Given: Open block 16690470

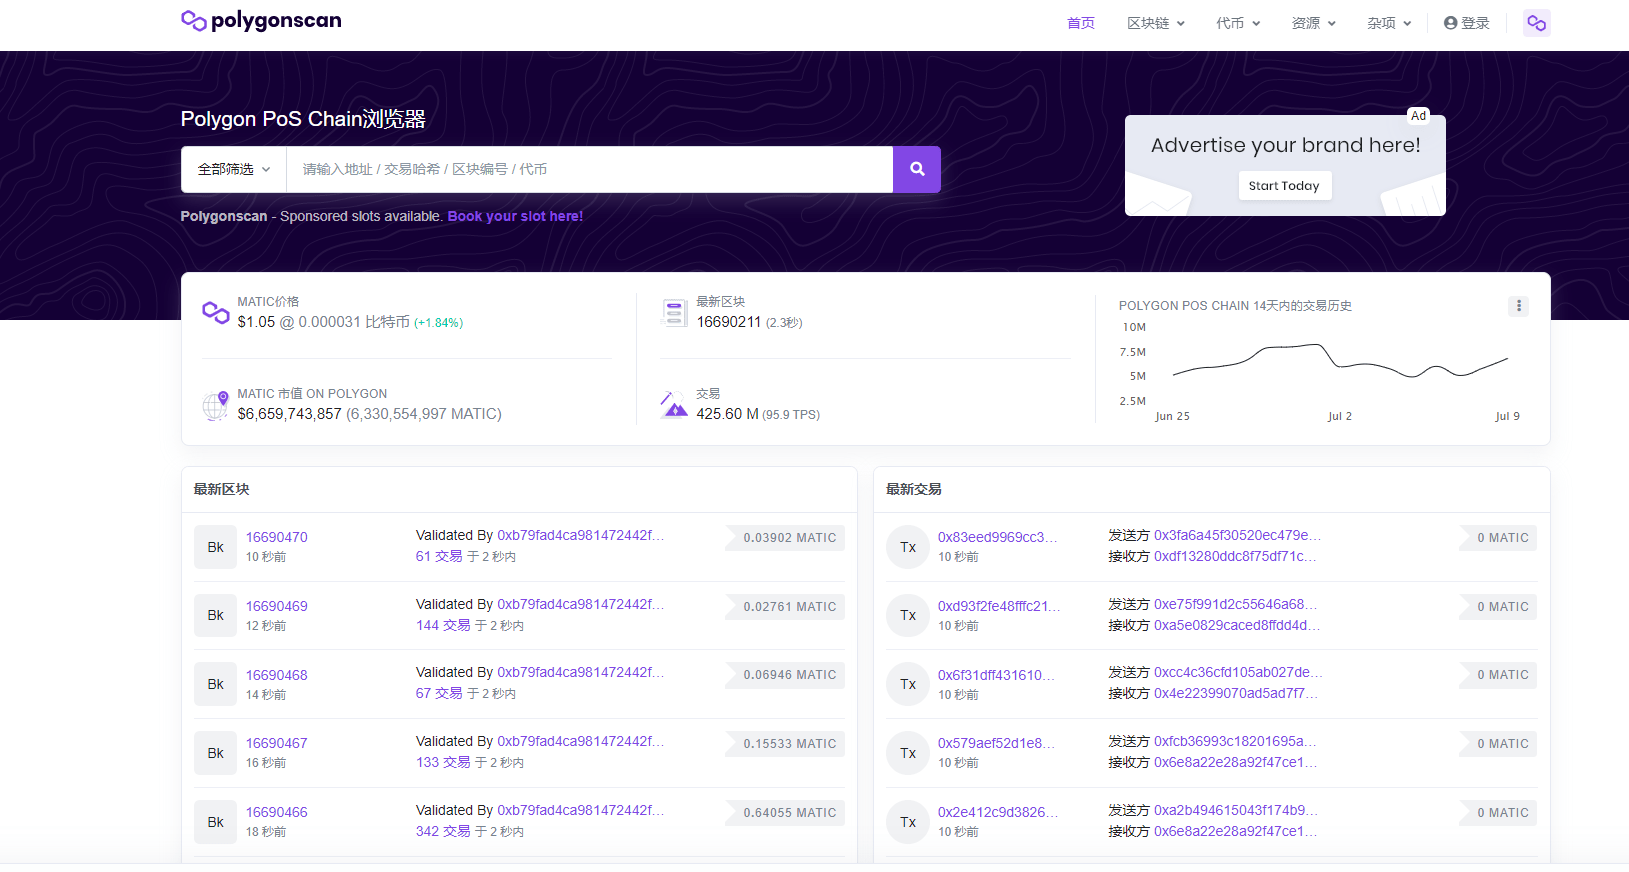Looking at the screenshot, I should [277, 537].
